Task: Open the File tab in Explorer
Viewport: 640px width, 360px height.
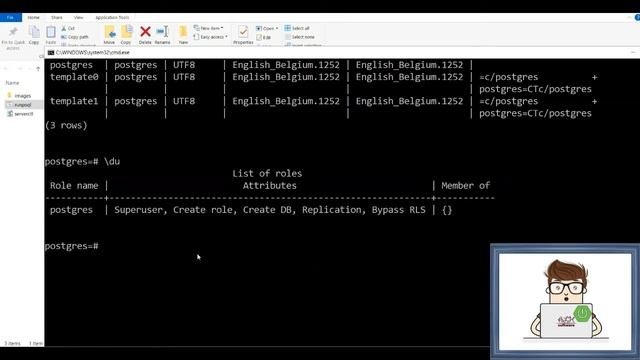Action: [11, 18]
